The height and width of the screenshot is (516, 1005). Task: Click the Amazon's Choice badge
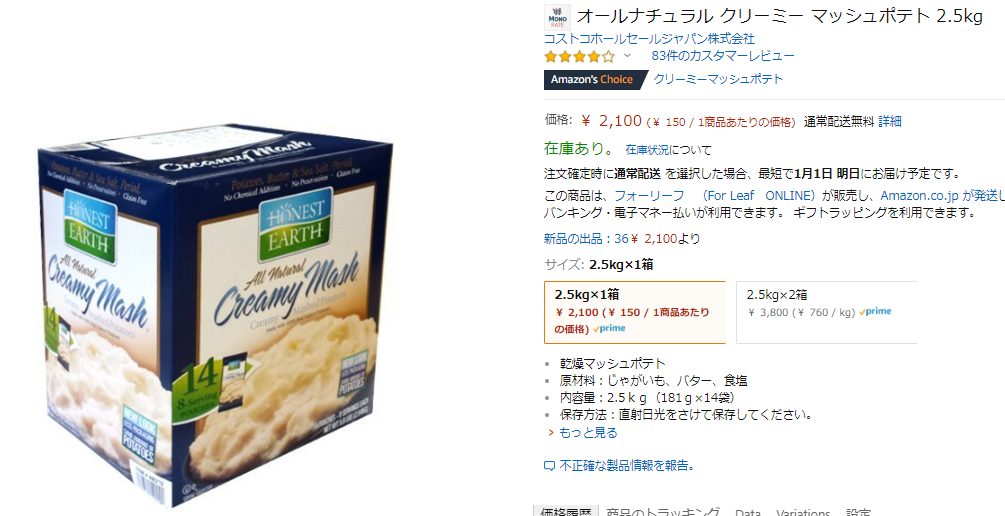pyautogui.click(x=592, y=79)
